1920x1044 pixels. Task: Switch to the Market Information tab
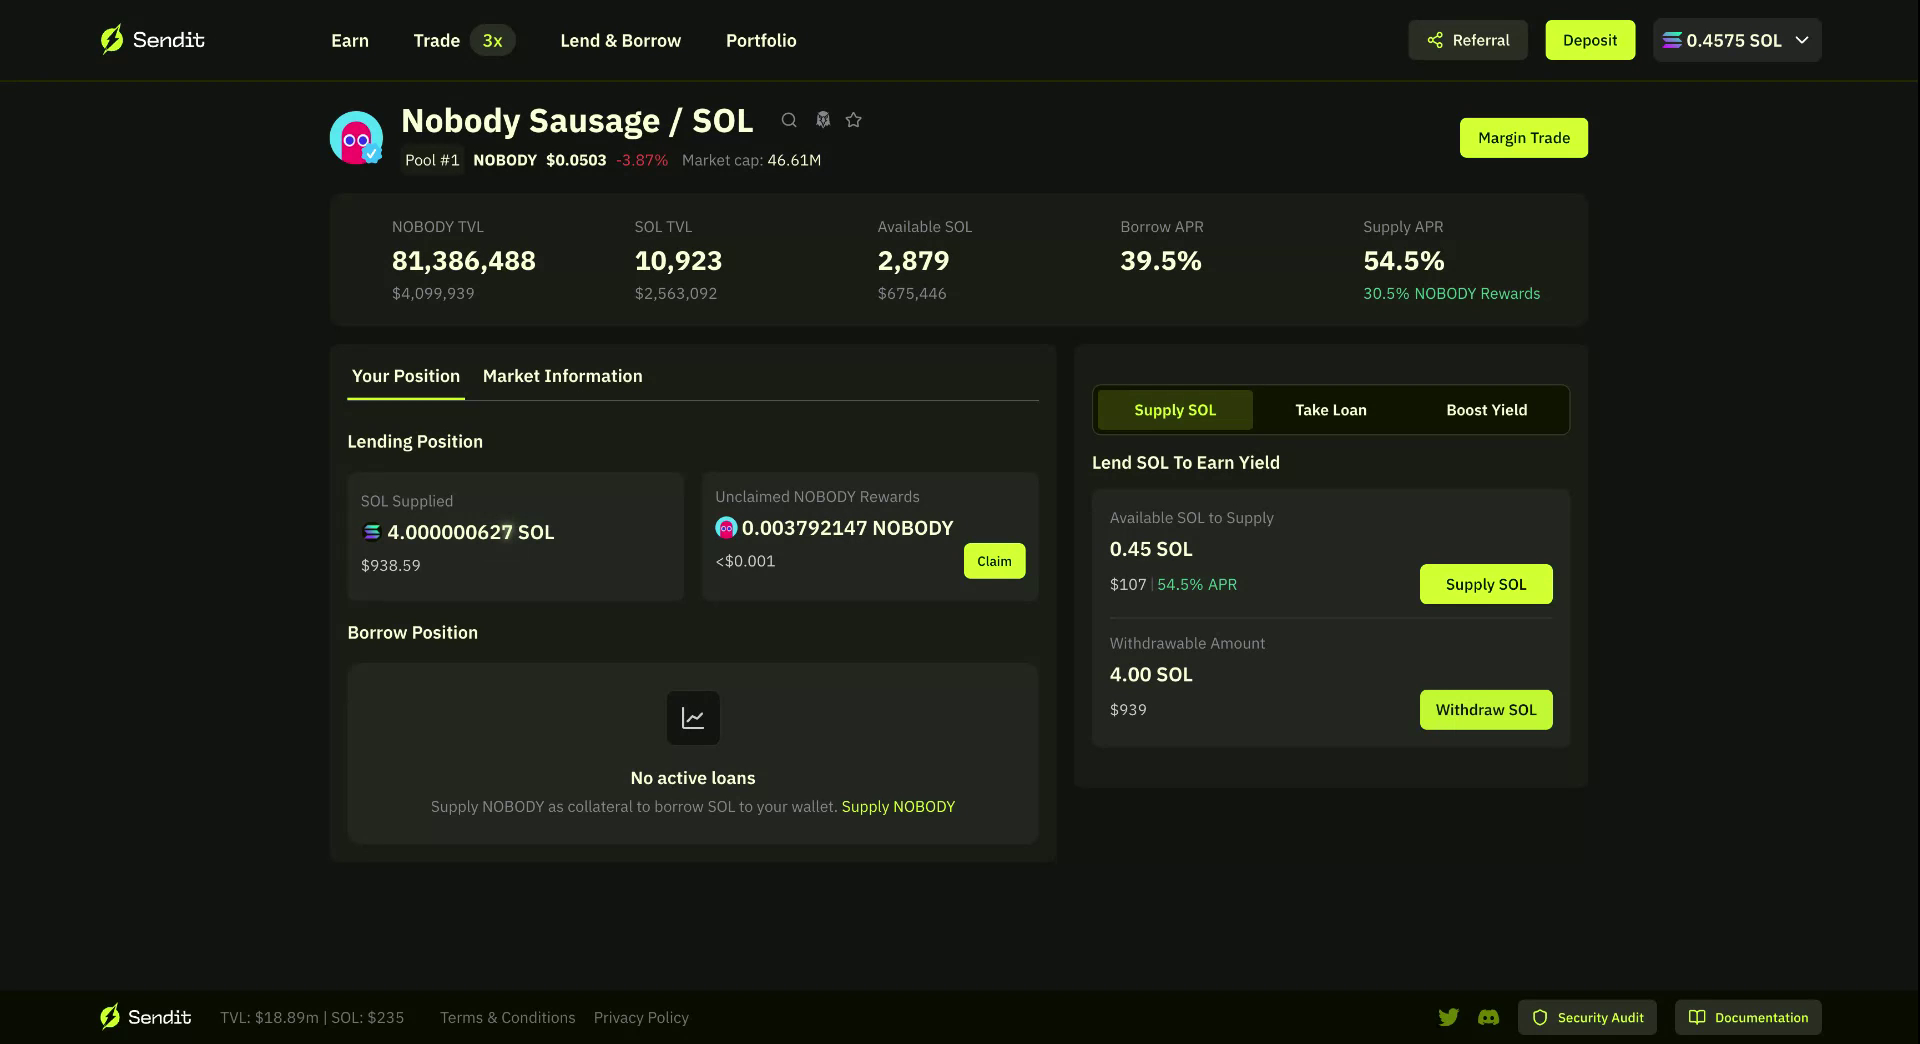[x=563, y=376]
